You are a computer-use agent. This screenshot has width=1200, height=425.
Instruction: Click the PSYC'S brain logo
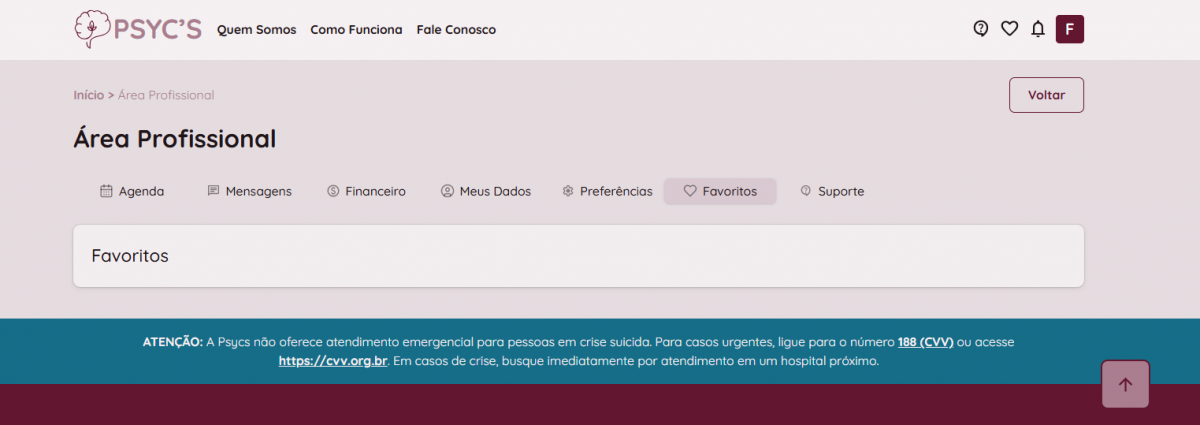[x=138, y=29]
